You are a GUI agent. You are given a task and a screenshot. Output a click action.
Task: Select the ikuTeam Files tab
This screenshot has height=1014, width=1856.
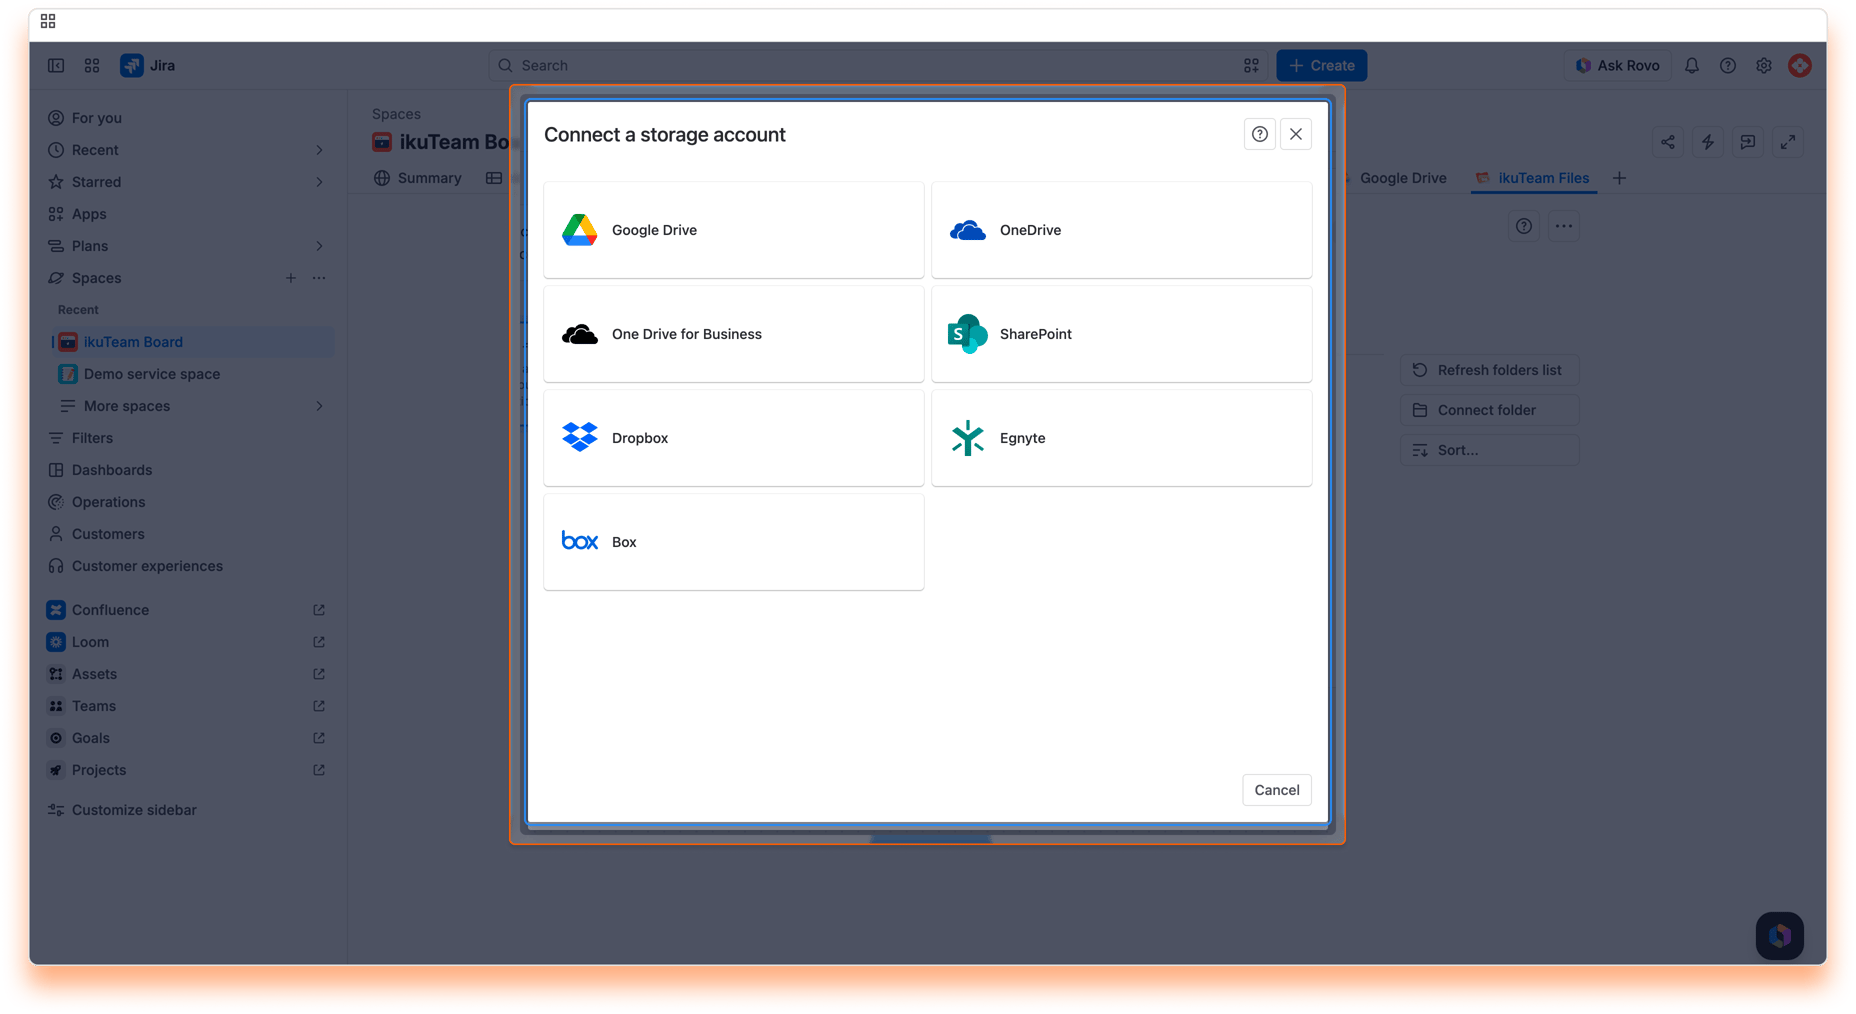tap(1533, 178)
